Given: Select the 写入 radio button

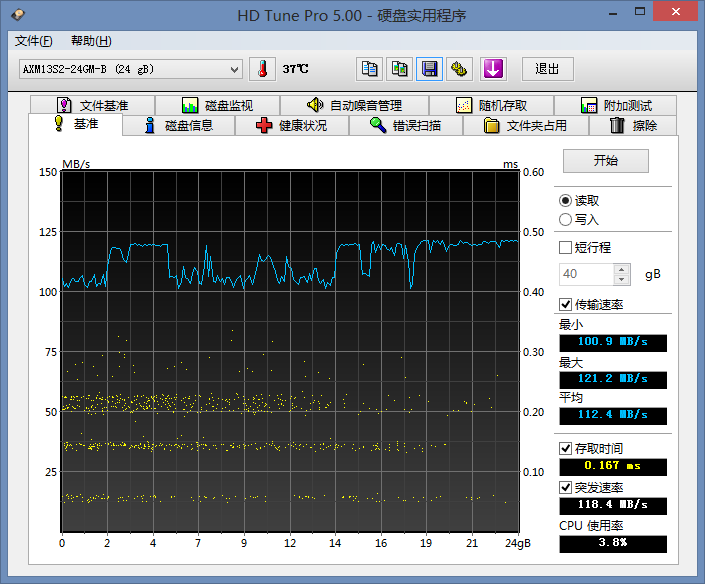Looking at the screenshot, I should [x=566, y=220].
